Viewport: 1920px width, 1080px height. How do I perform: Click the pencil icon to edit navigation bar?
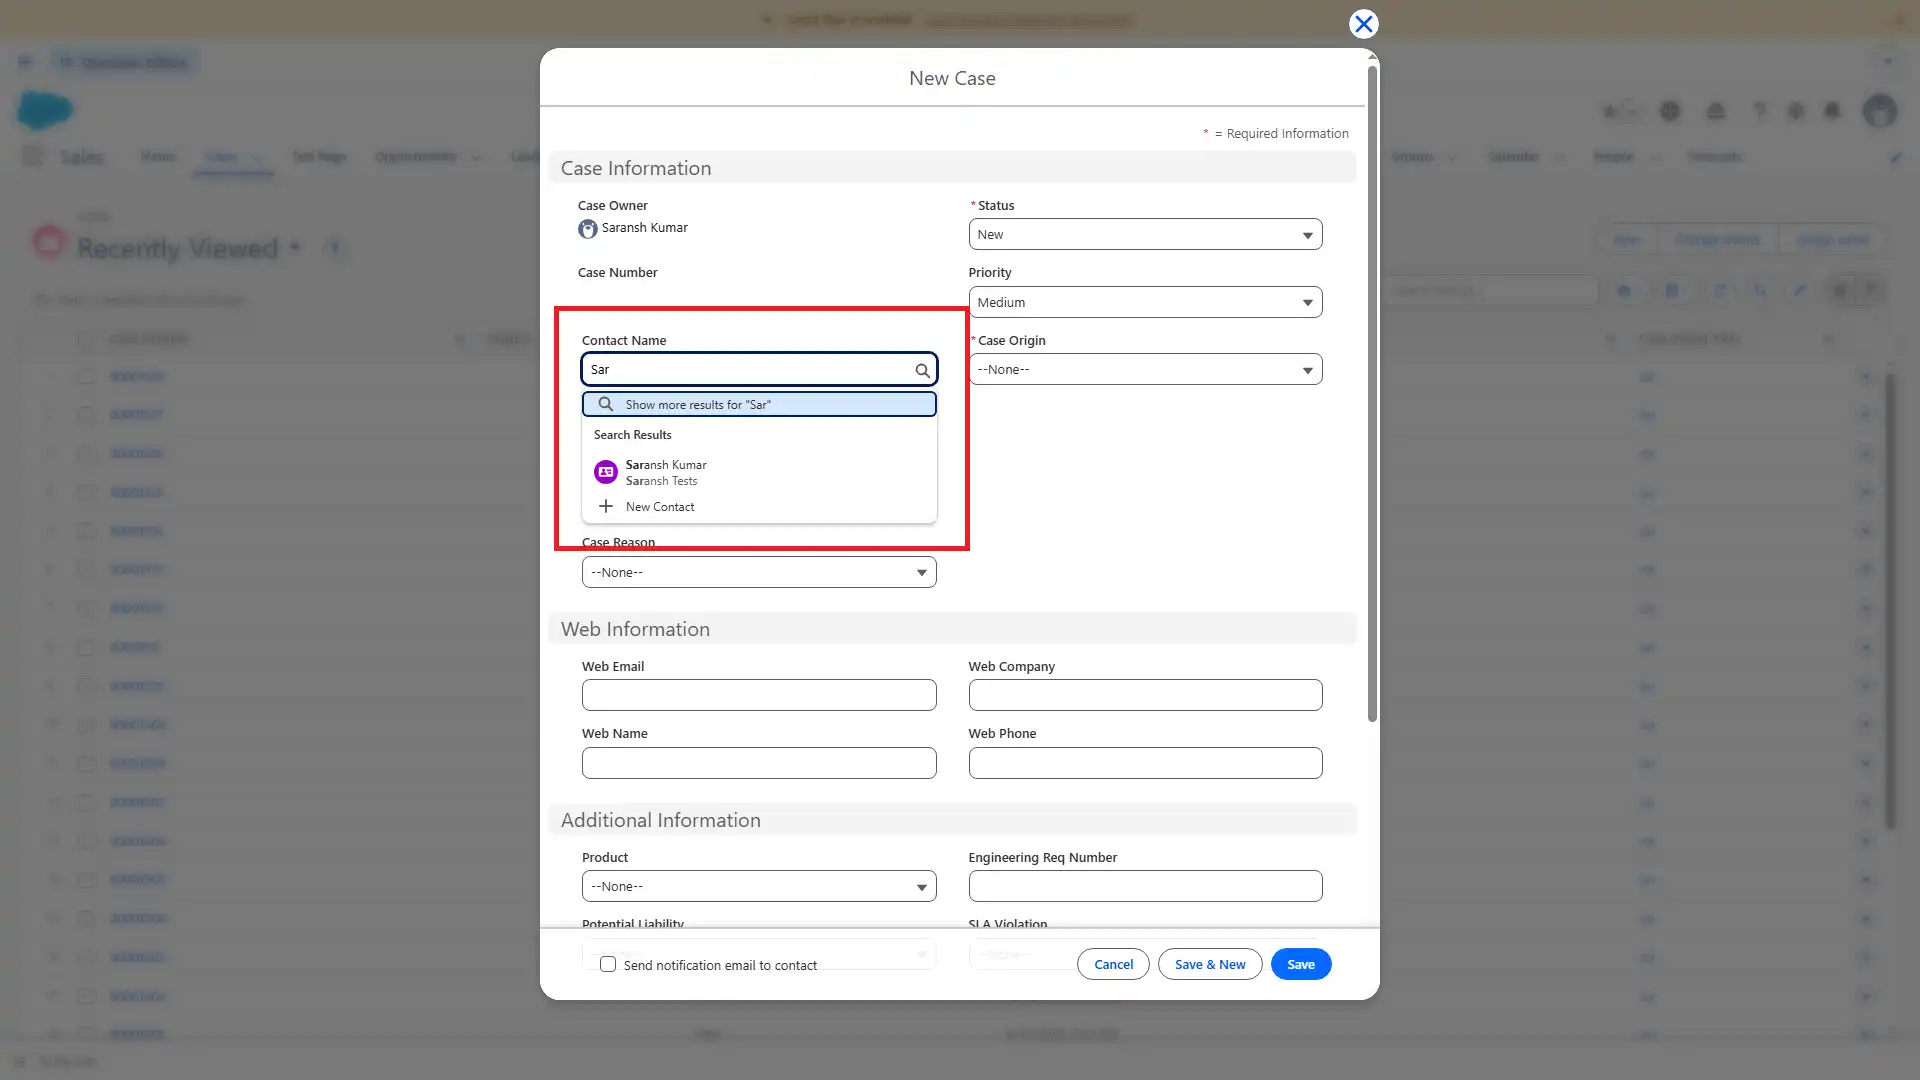pos(1896,157)
